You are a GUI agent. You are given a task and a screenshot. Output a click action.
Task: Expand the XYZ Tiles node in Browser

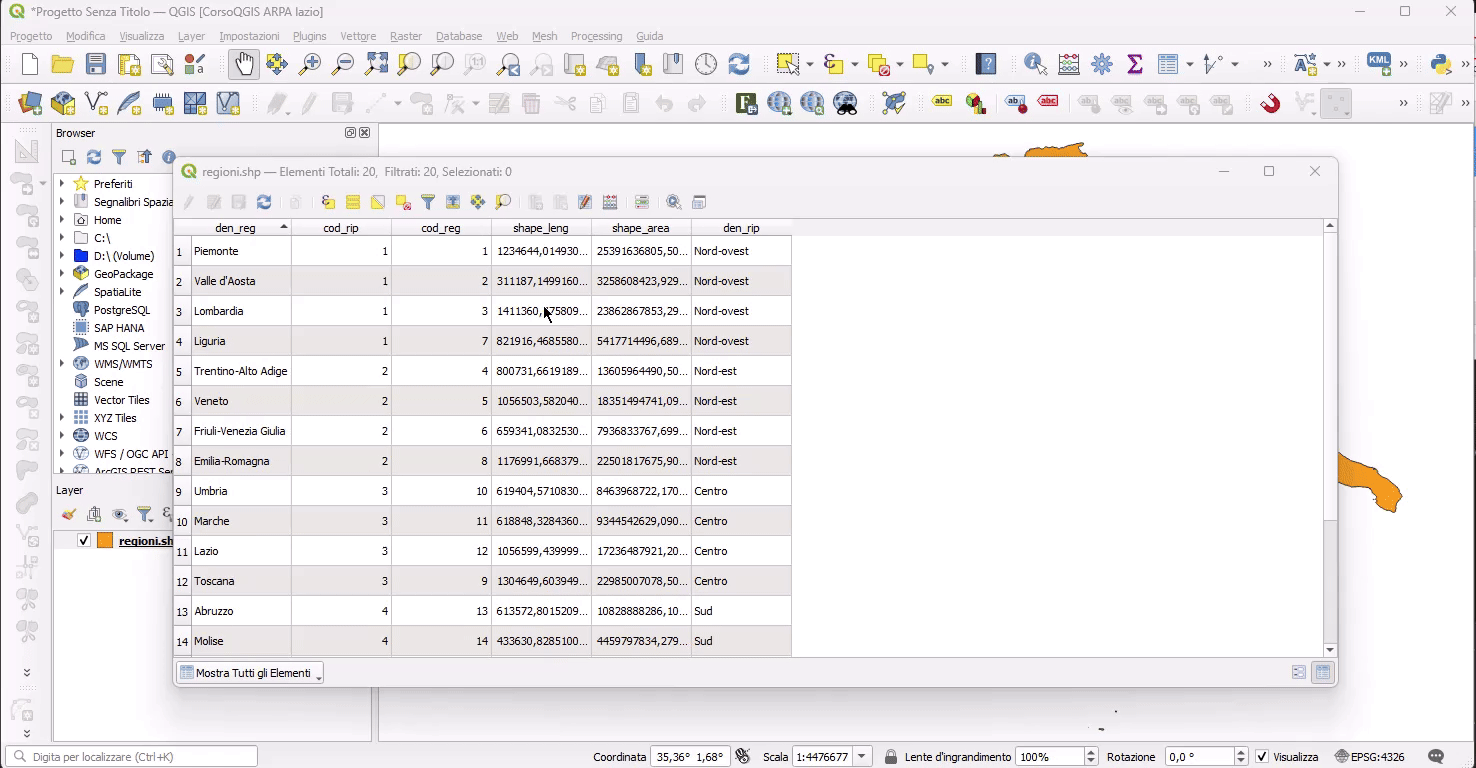[62, 418]
